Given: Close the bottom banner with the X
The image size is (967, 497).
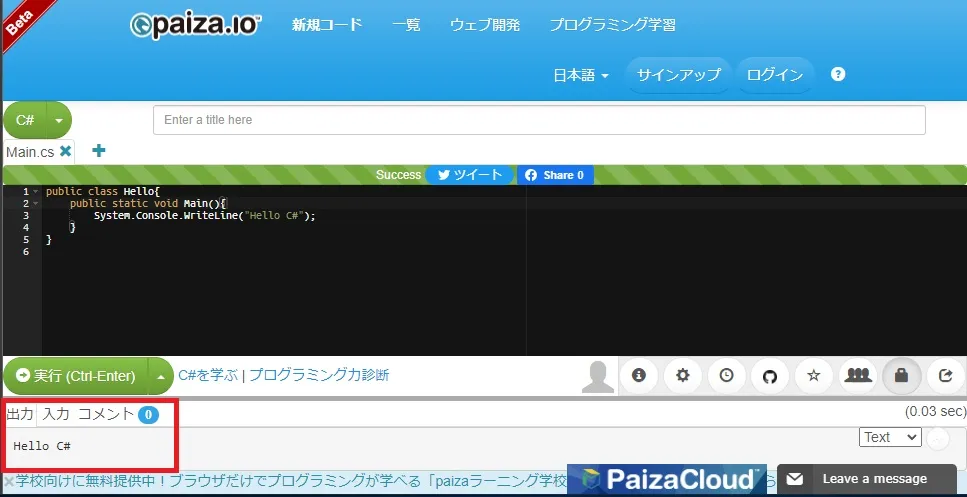Looking at the screenshot, I should click(x=9, y=481).
